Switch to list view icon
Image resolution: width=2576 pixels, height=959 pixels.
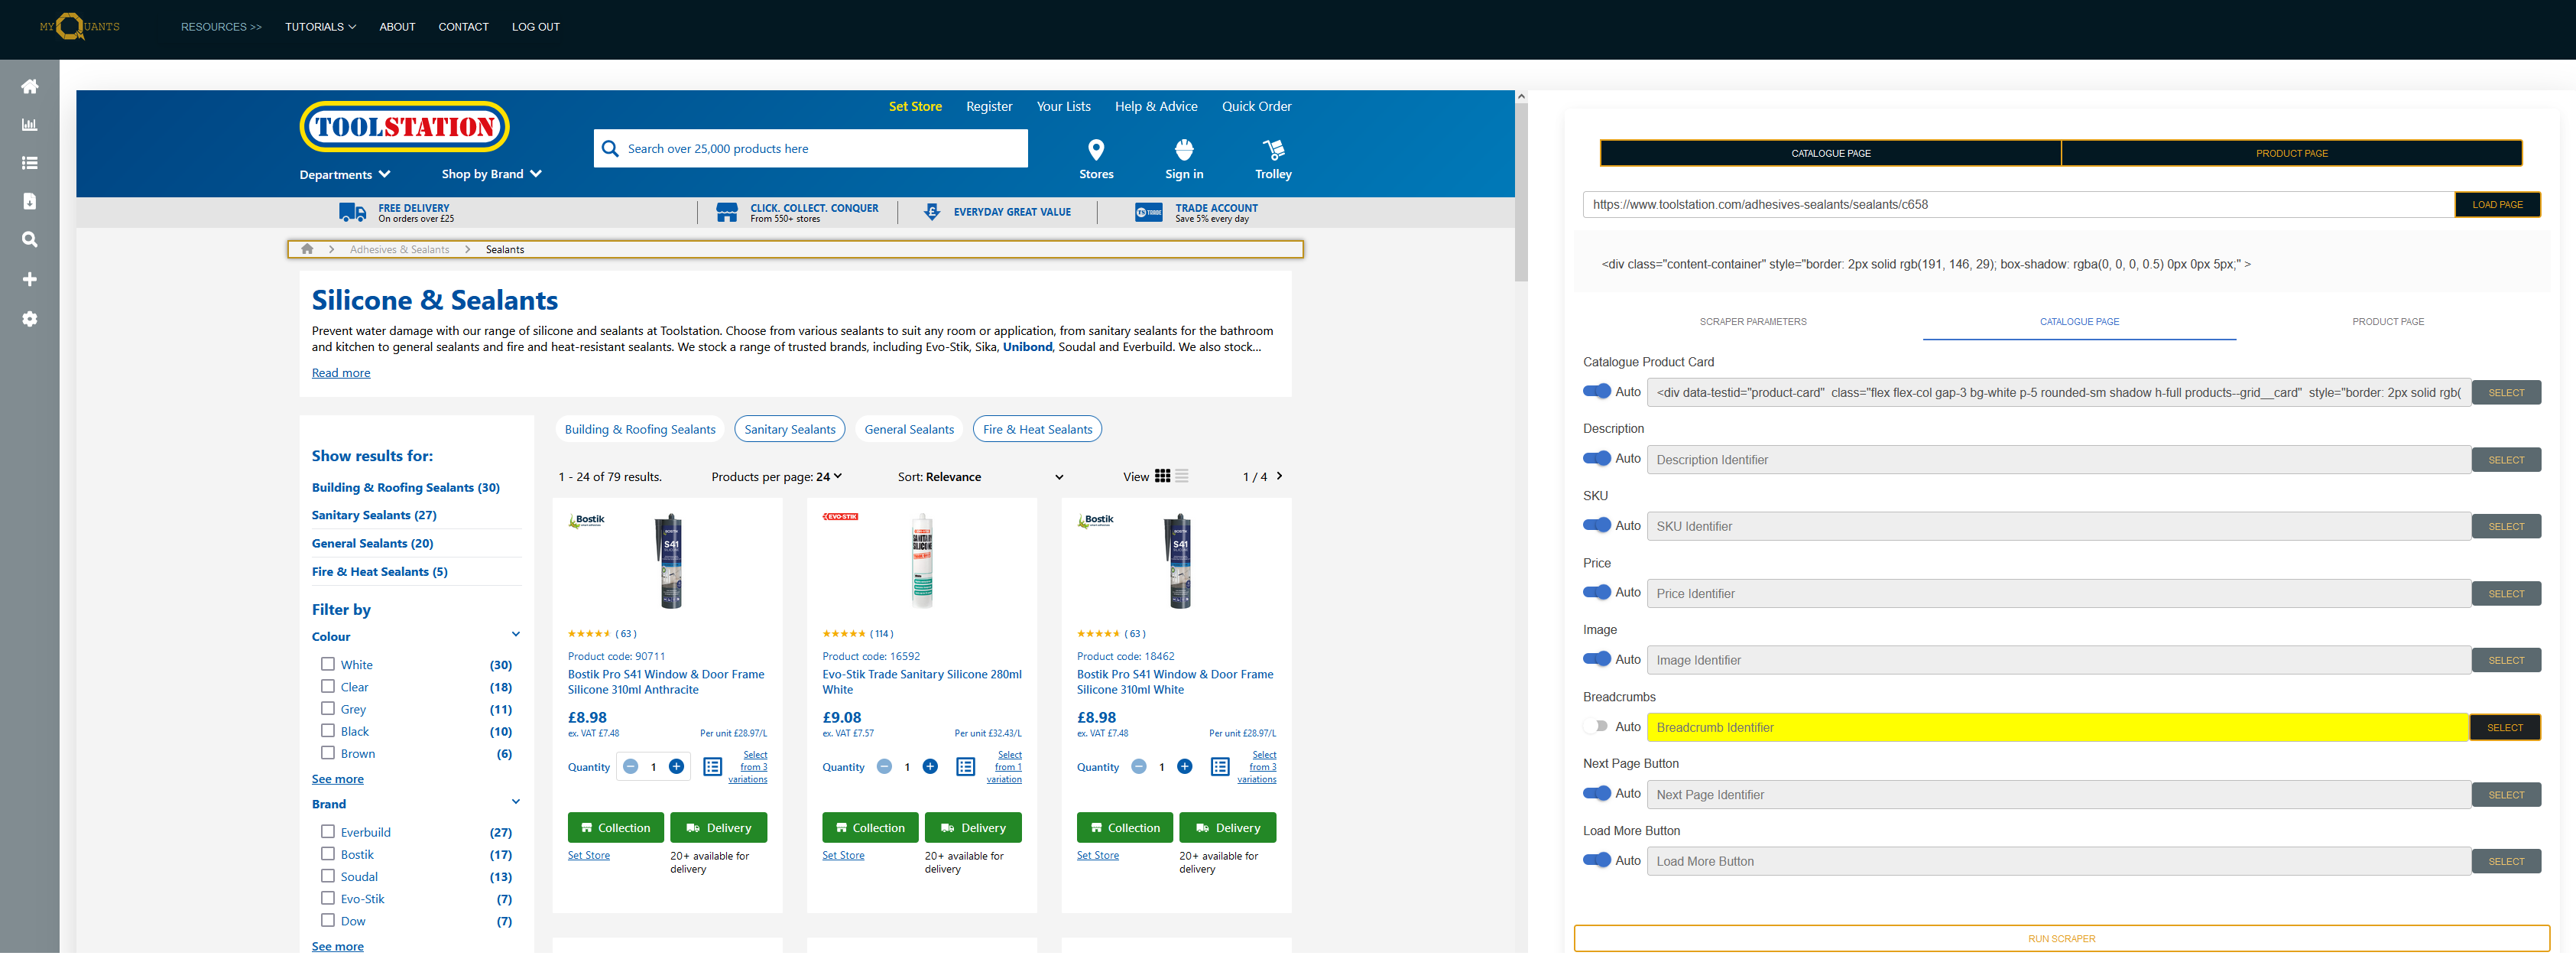(x=1182, y=477)
